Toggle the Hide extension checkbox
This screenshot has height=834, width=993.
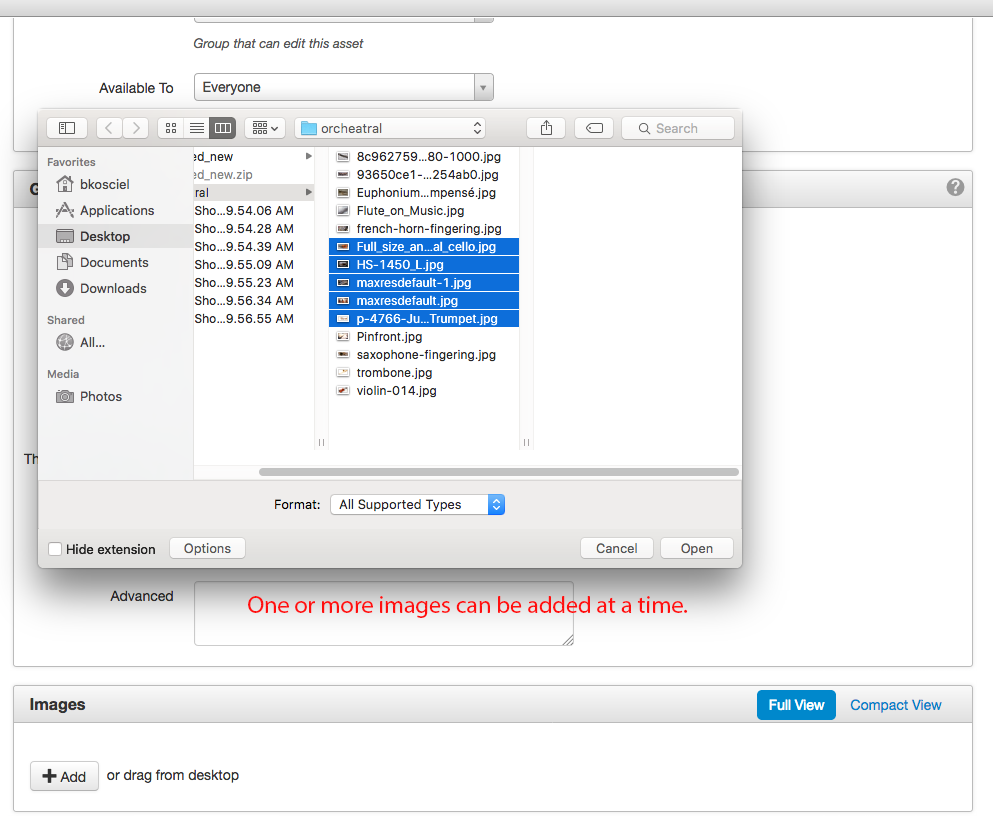coord(55,549)
